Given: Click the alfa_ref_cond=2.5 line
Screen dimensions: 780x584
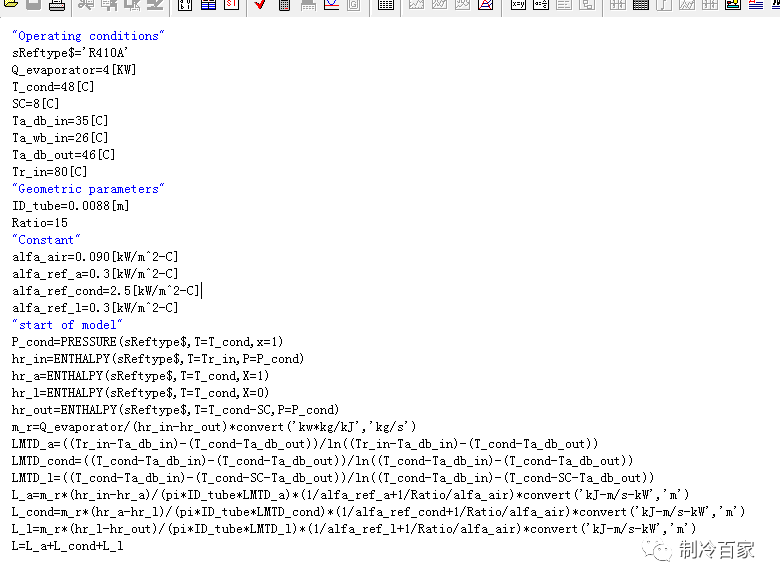Looking at the screenshot, I should click(x=105, y=291).
